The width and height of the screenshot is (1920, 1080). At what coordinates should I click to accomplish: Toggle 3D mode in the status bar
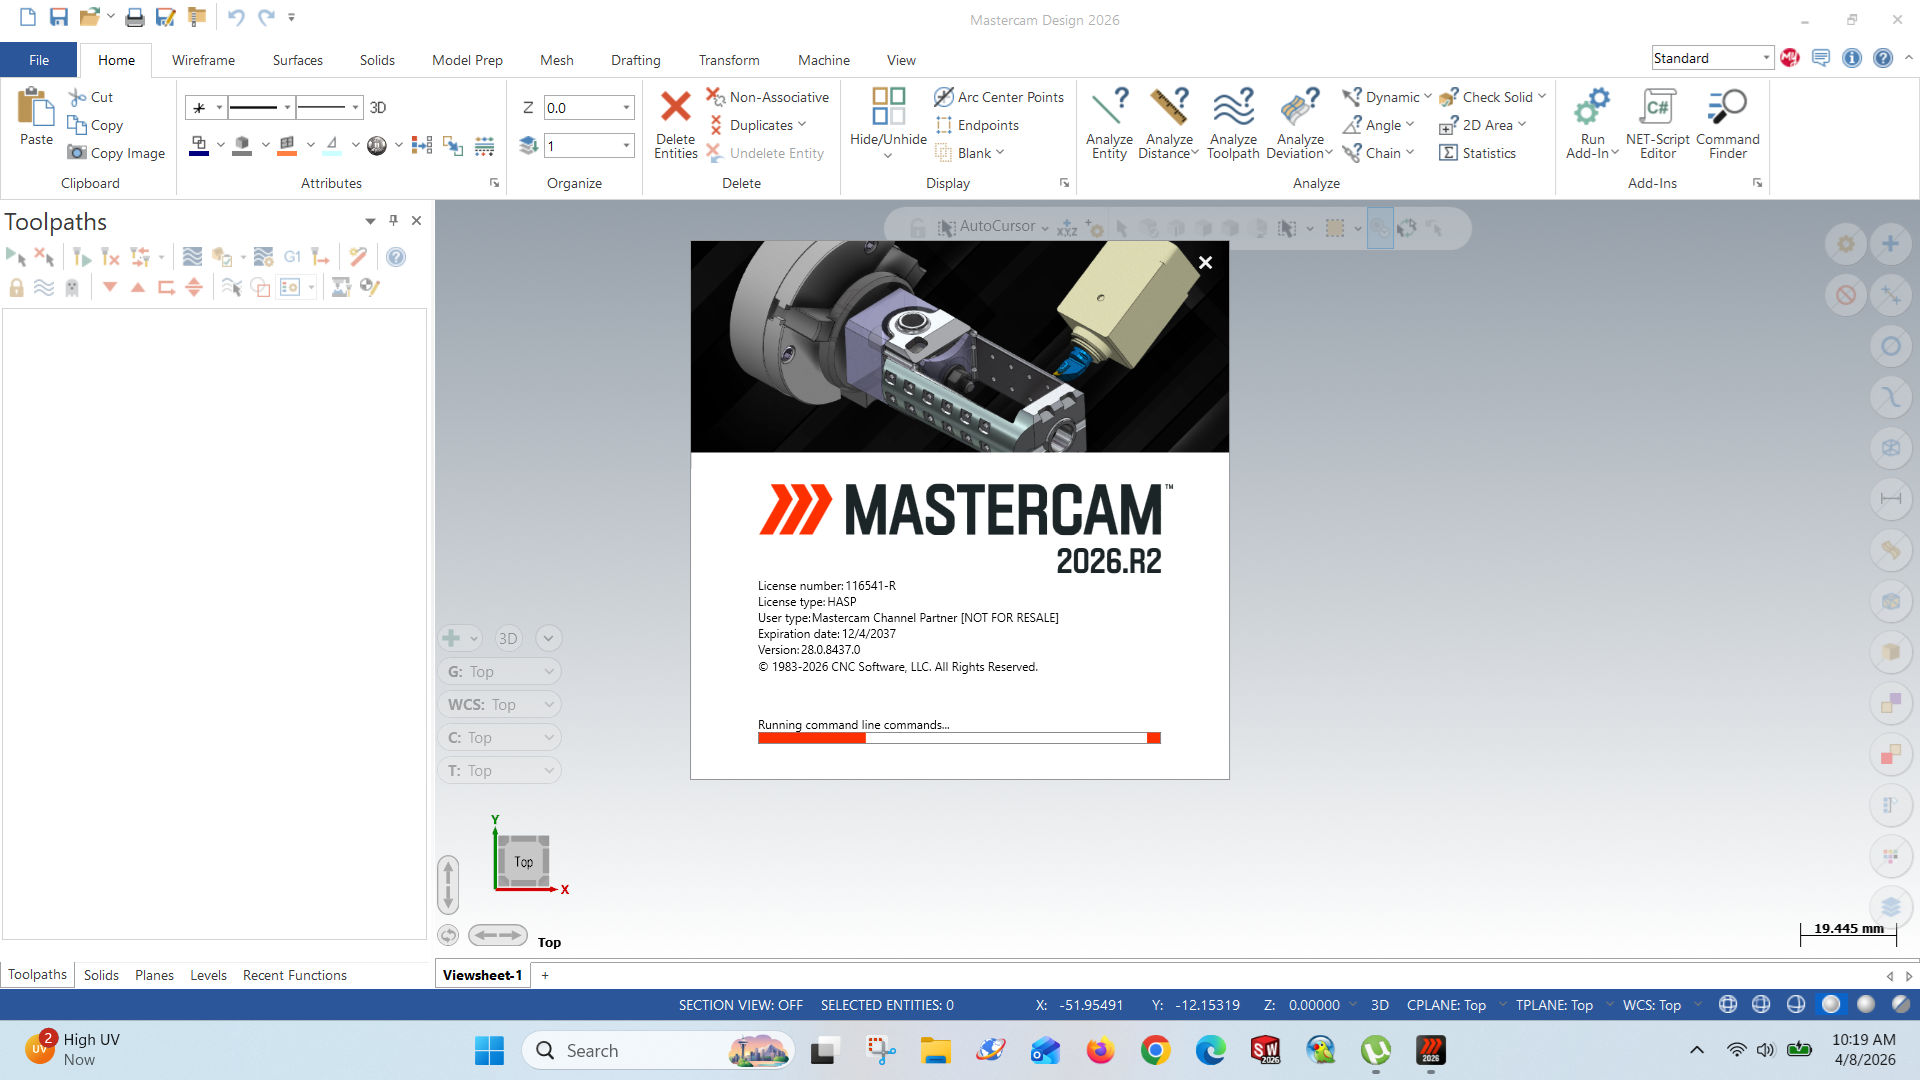[x=1379, y=1005]
